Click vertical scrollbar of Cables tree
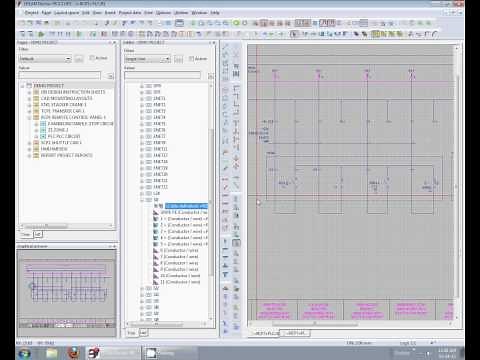 (211, 203)
